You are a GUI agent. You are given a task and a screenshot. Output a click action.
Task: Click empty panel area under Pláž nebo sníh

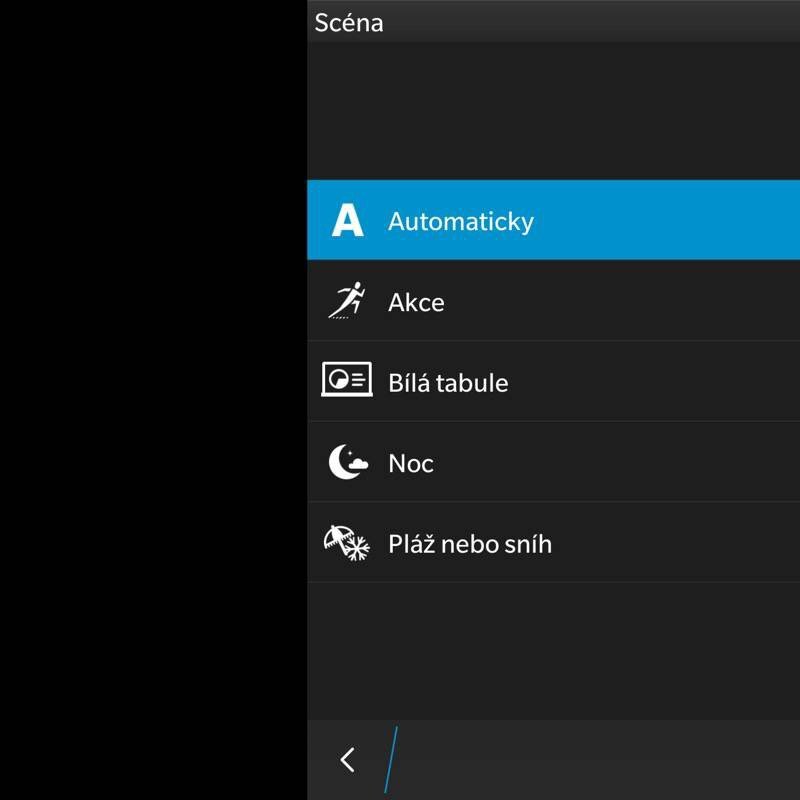point(550,650)
